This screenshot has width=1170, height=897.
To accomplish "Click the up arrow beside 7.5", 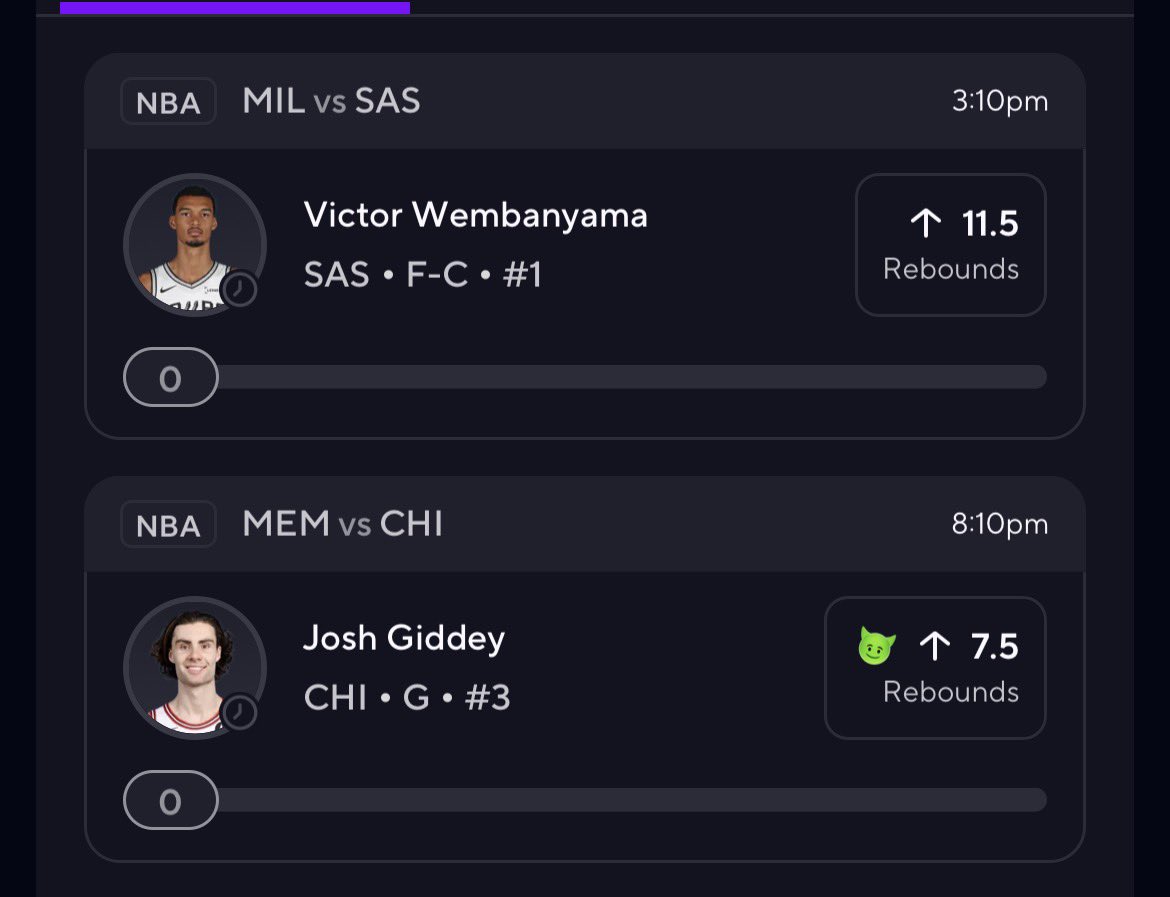I will point(934,647).
